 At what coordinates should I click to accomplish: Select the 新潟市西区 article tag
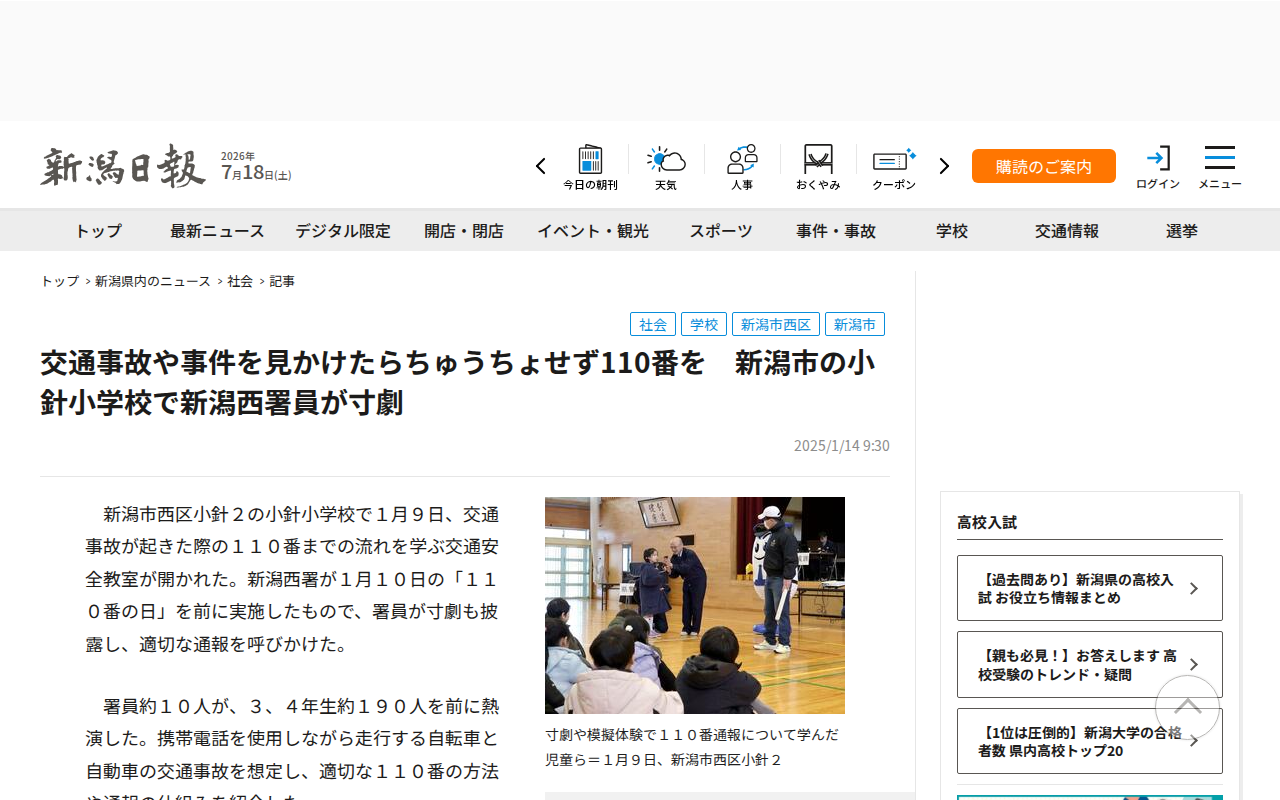(x=776, y=324)
